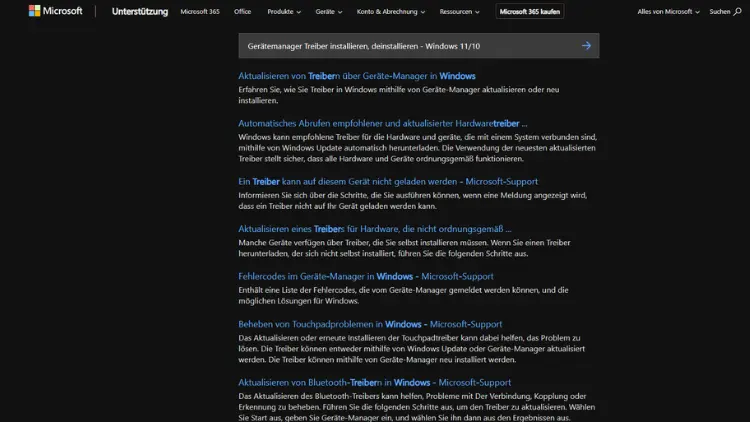
Task: Expand the Geräte dropdown
Action: 329,11
